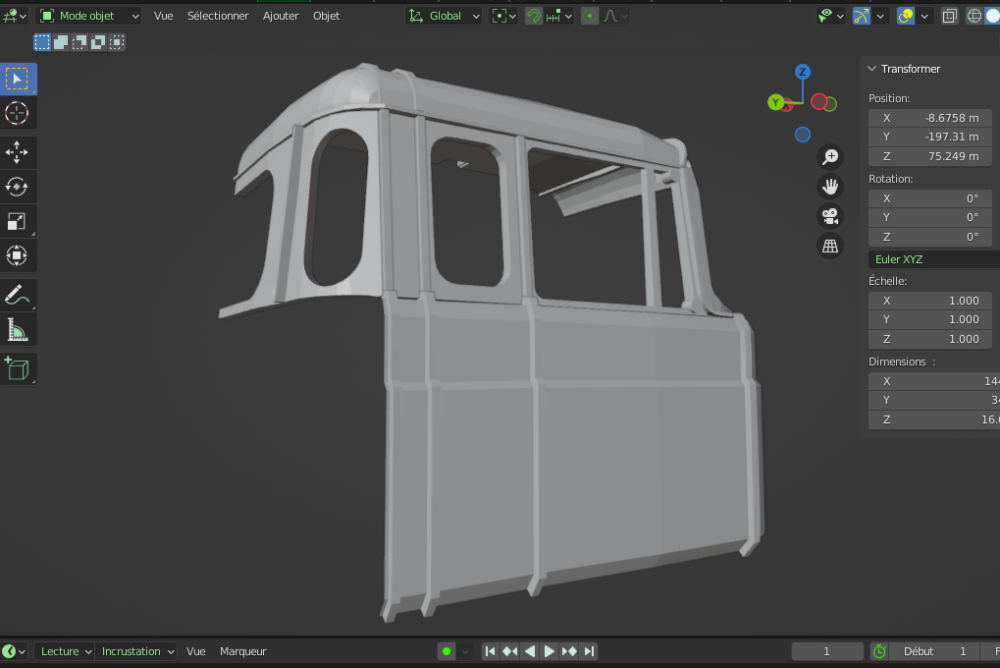Choose the Rotate tool
Viewport: 1000px width, 668px height.
tap(17, 186)
